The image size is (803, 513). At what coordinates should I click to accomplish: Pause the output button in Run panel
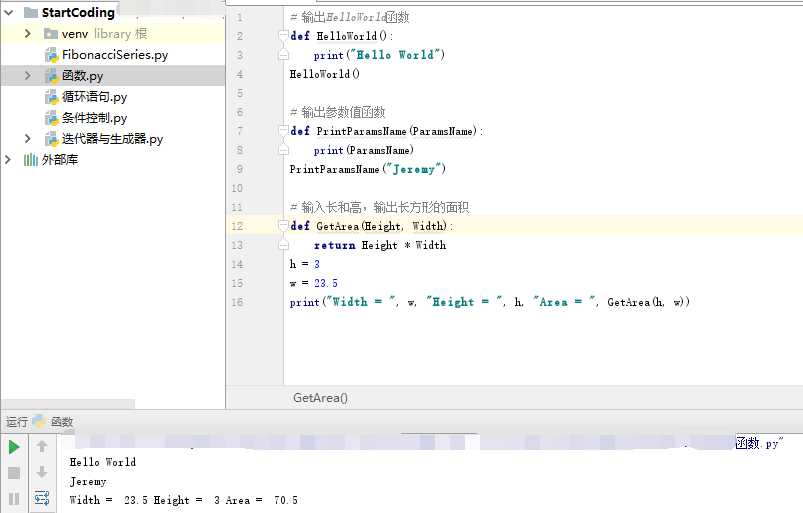[14, 499]
